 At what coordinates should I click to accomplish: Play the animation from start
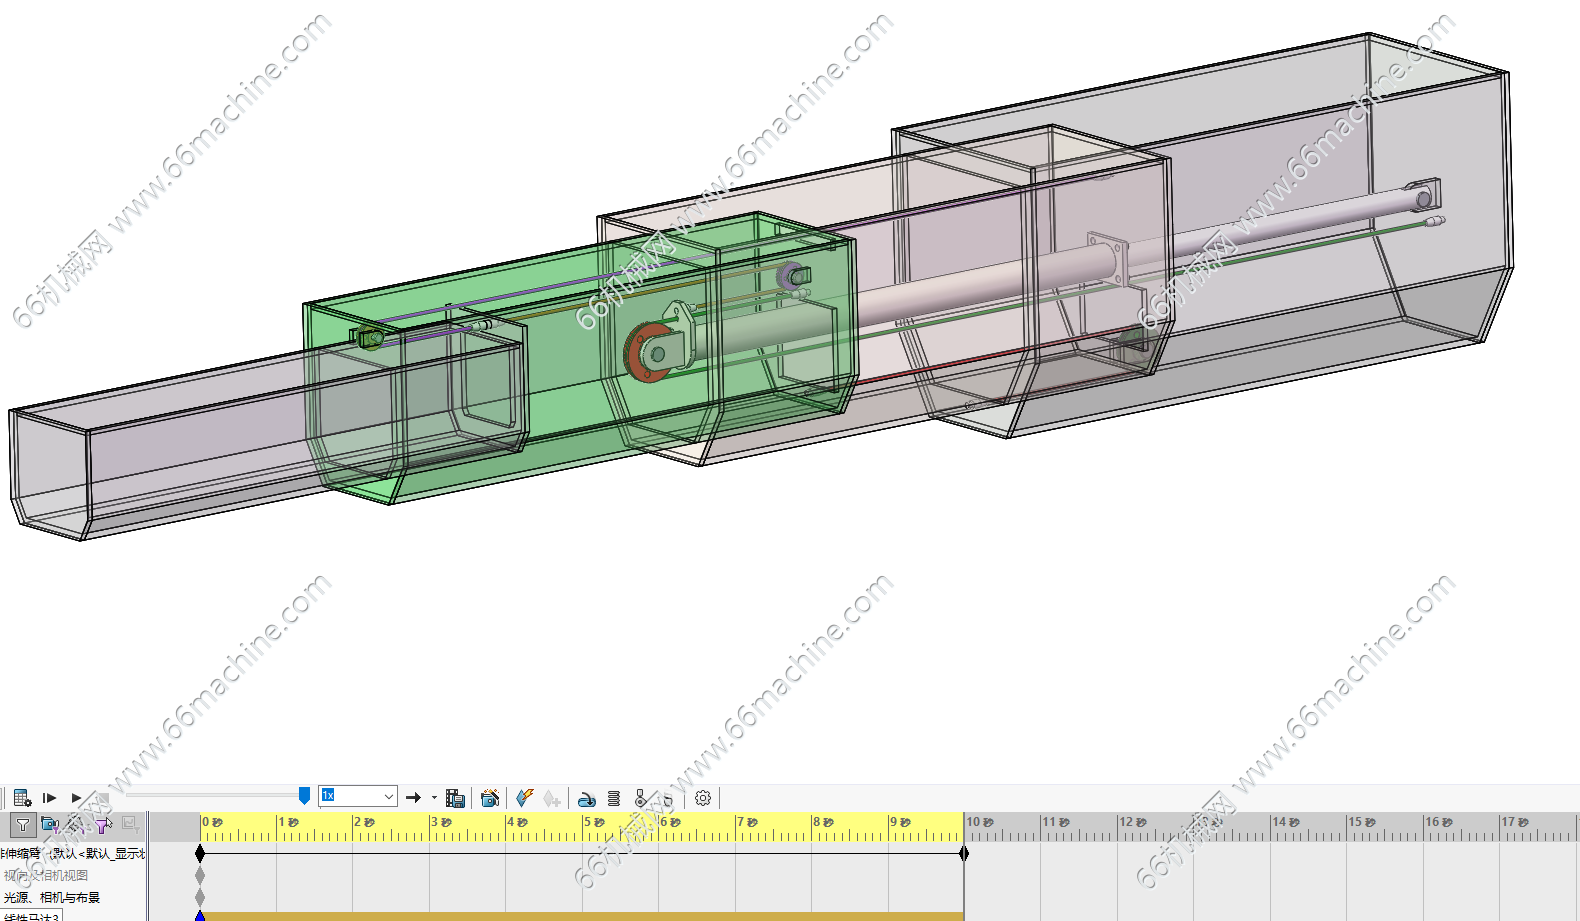[x=49, y=798]
